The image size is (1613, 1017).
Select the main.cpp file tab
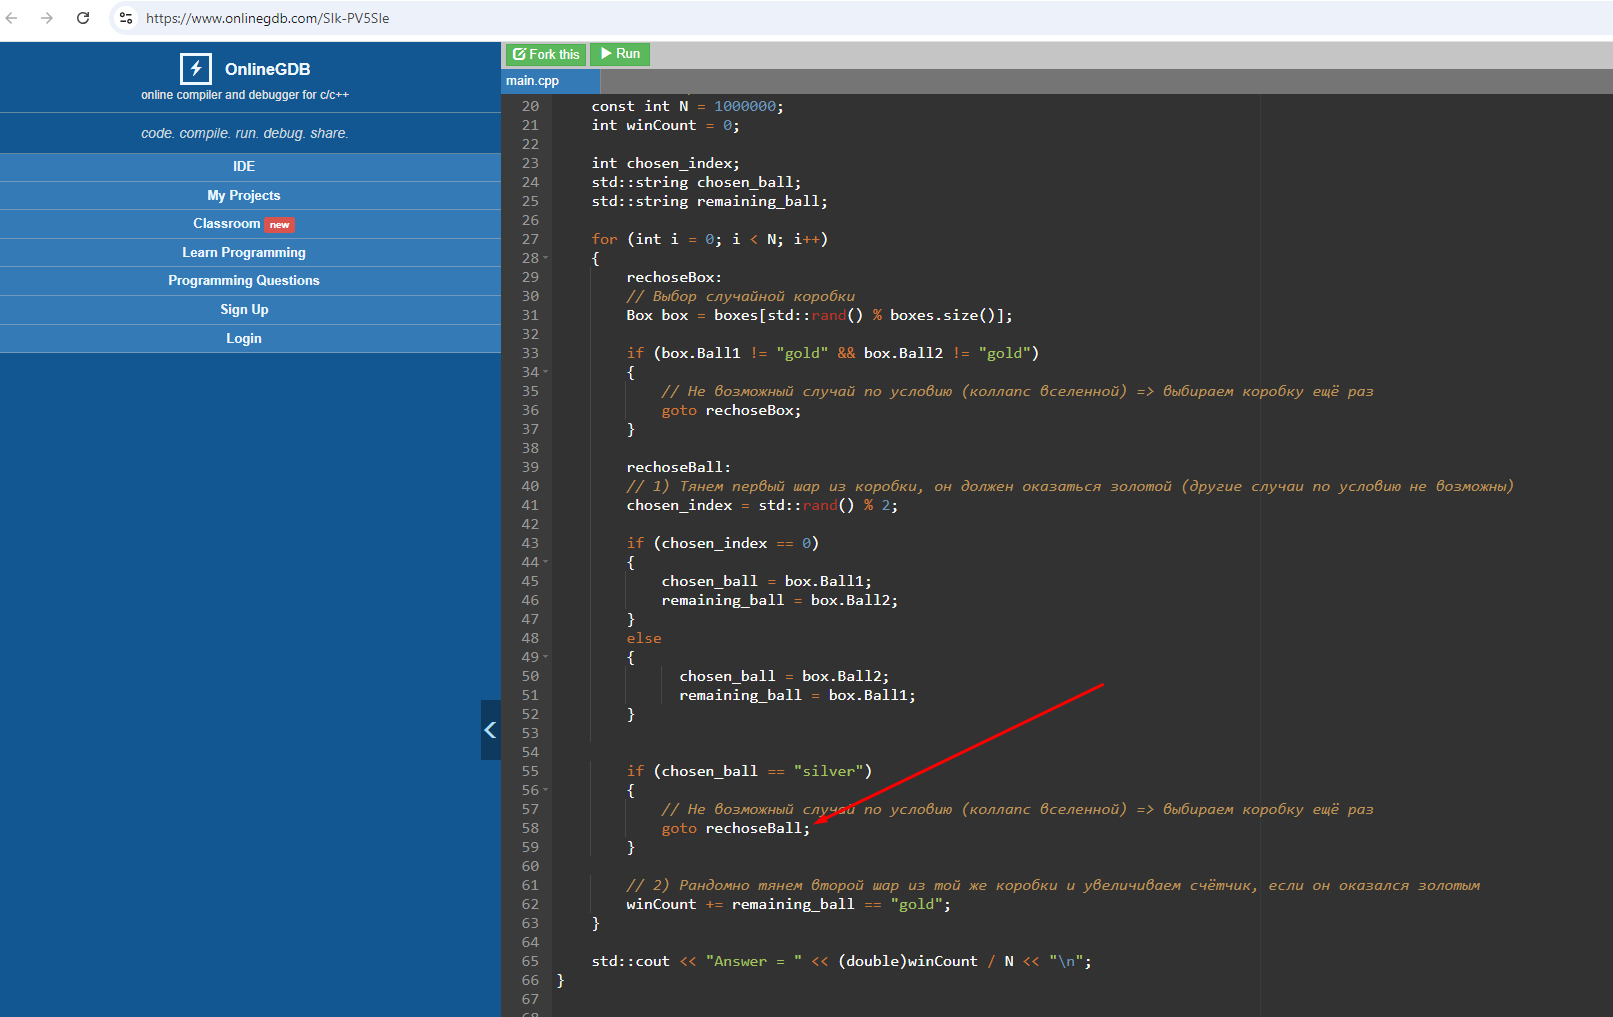click(x=533, y=81)
